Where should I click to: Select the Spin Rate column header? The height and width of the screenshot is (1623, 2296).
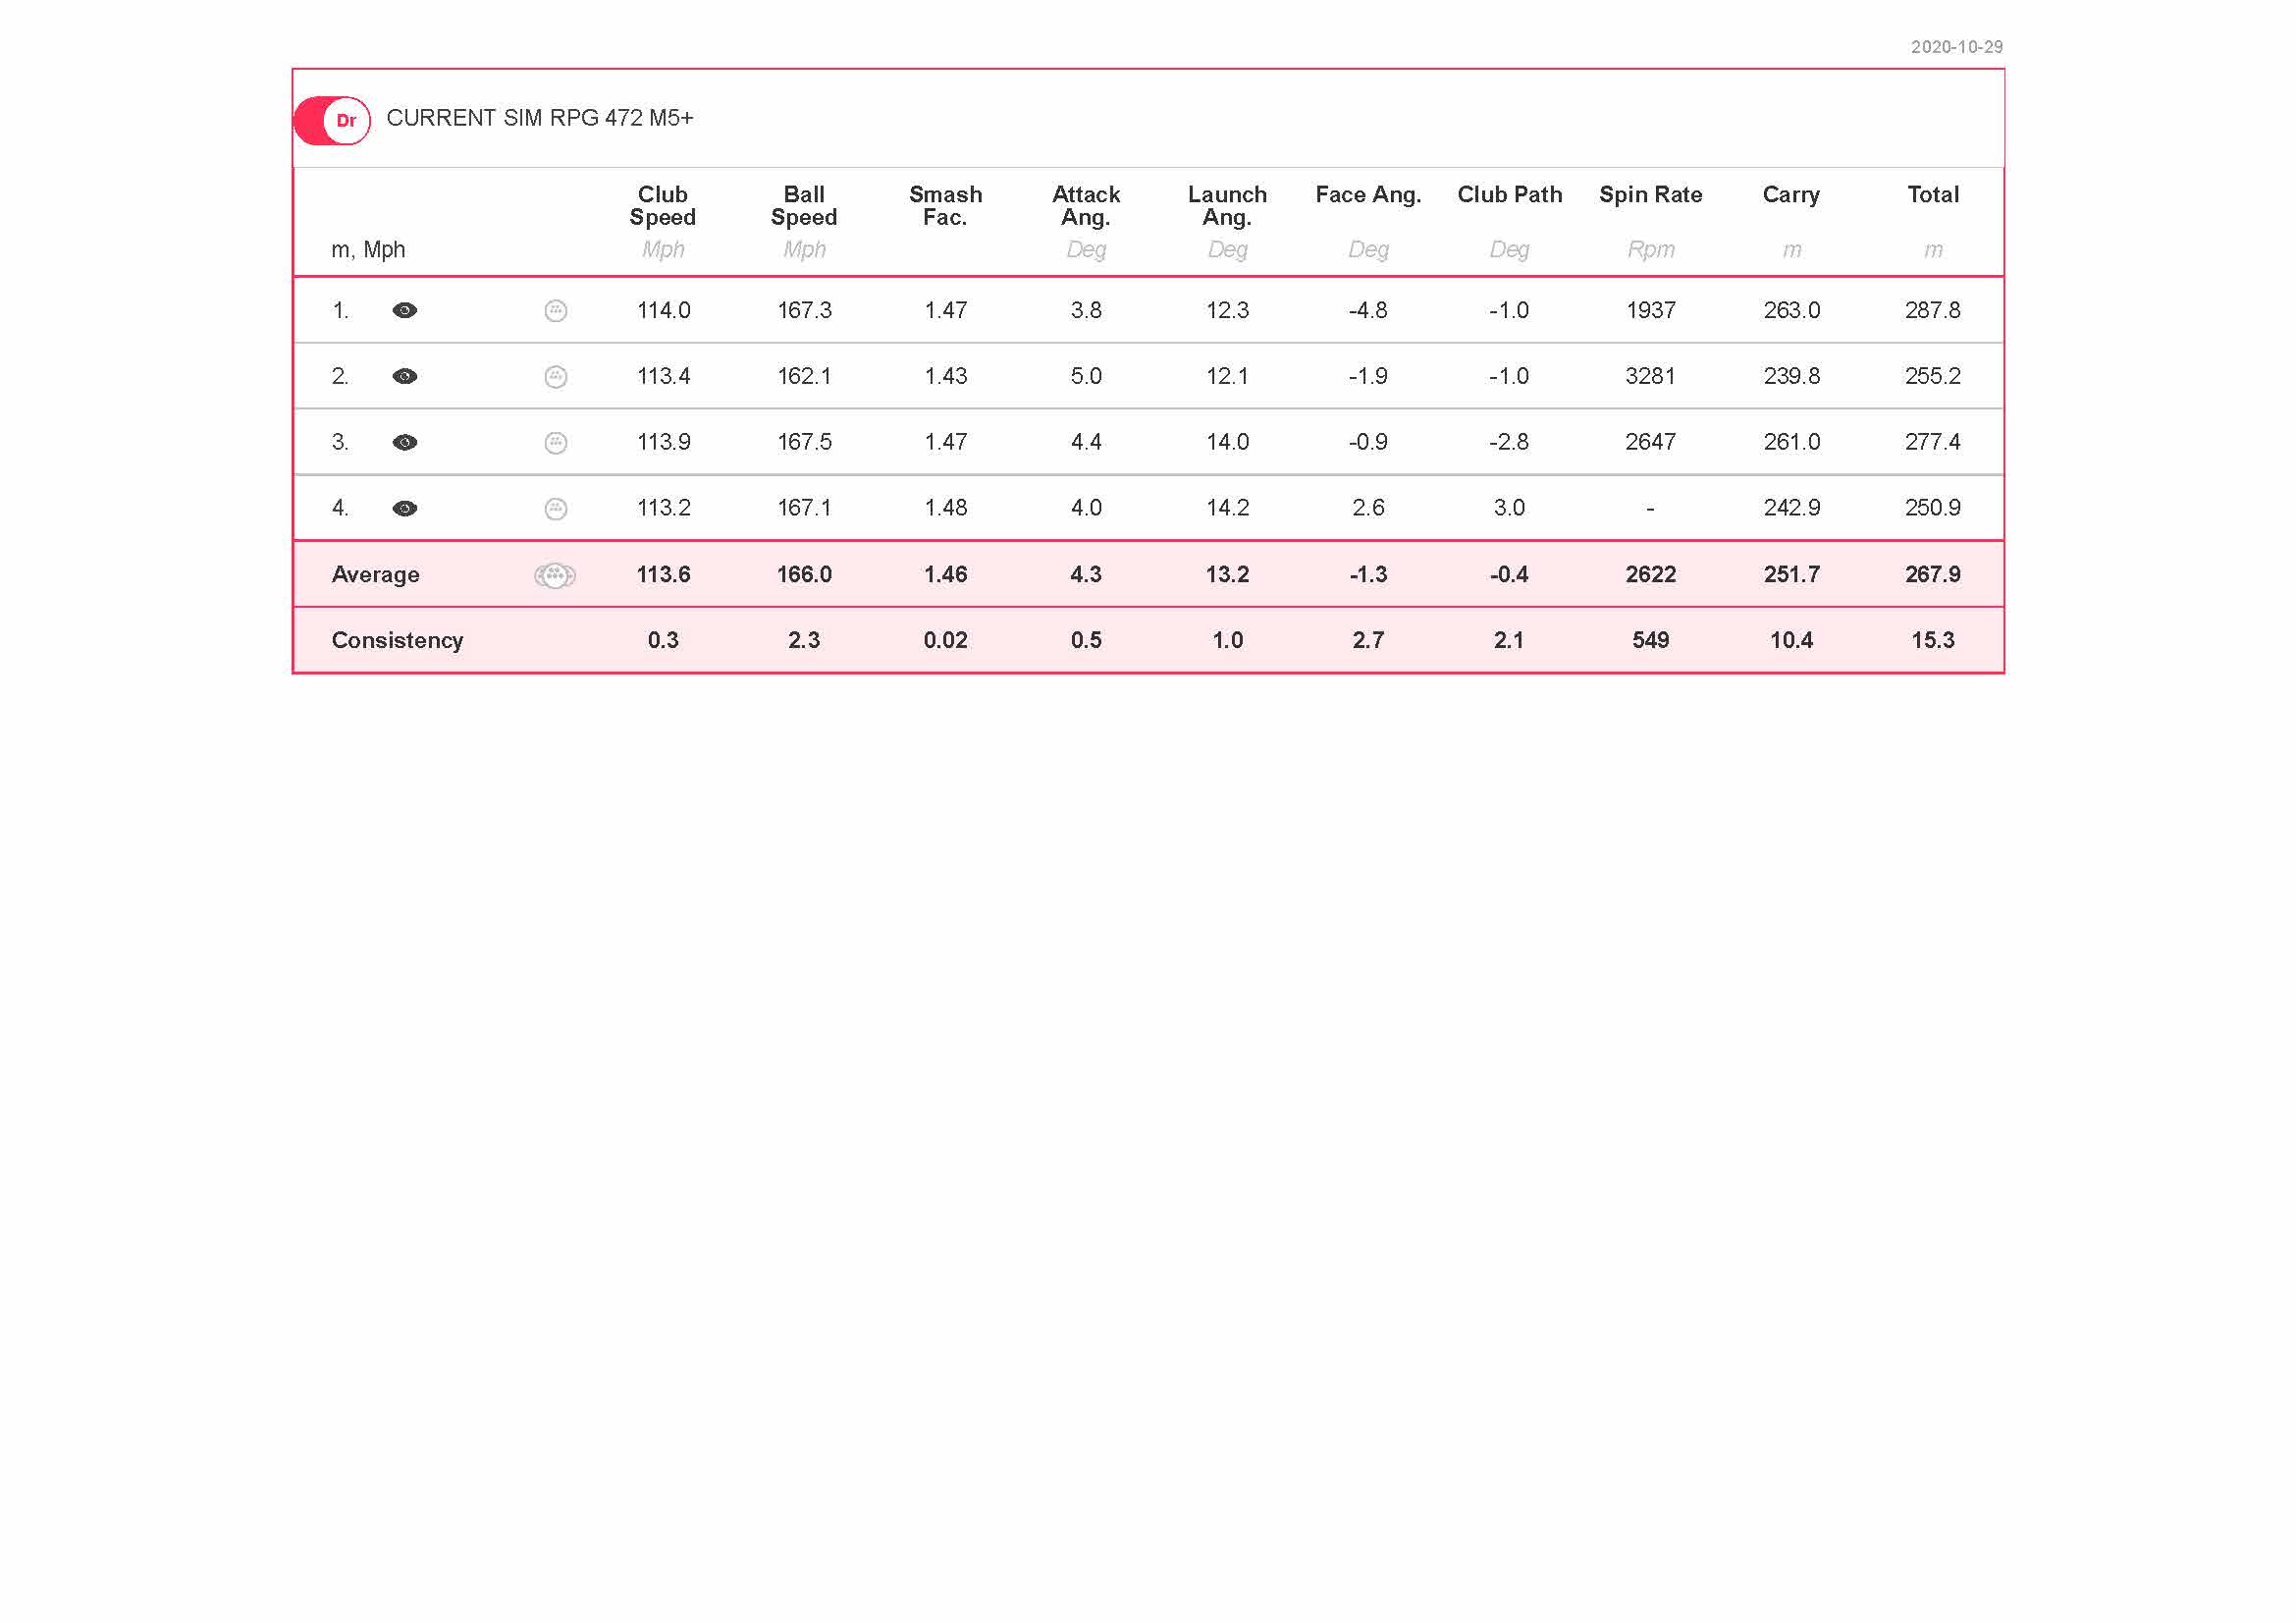1651,195
